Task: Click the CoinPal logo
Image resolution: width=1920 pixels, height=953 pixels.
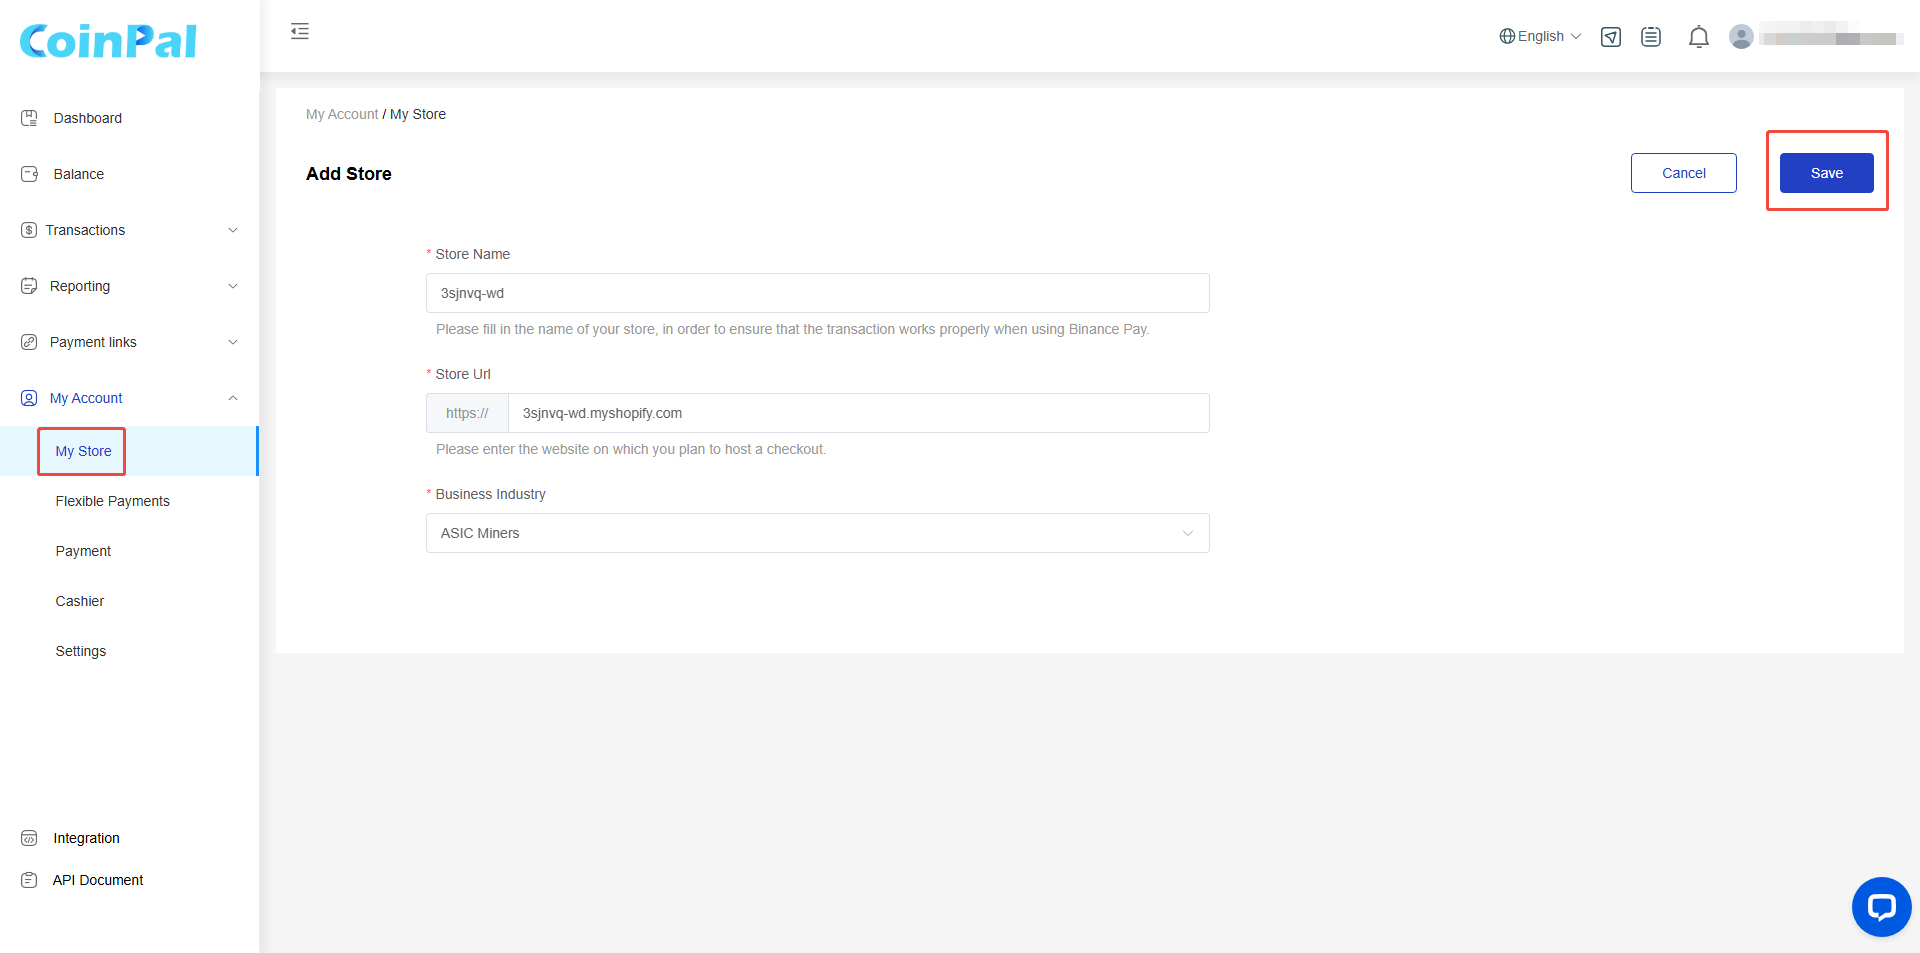Action: tap(108, 41)
